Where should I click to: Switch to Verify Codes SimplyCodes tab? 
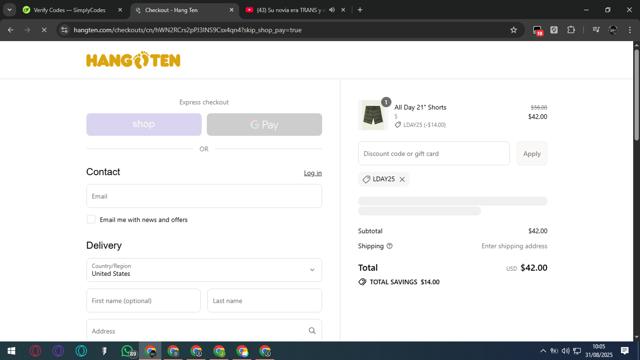click(69, 10)
